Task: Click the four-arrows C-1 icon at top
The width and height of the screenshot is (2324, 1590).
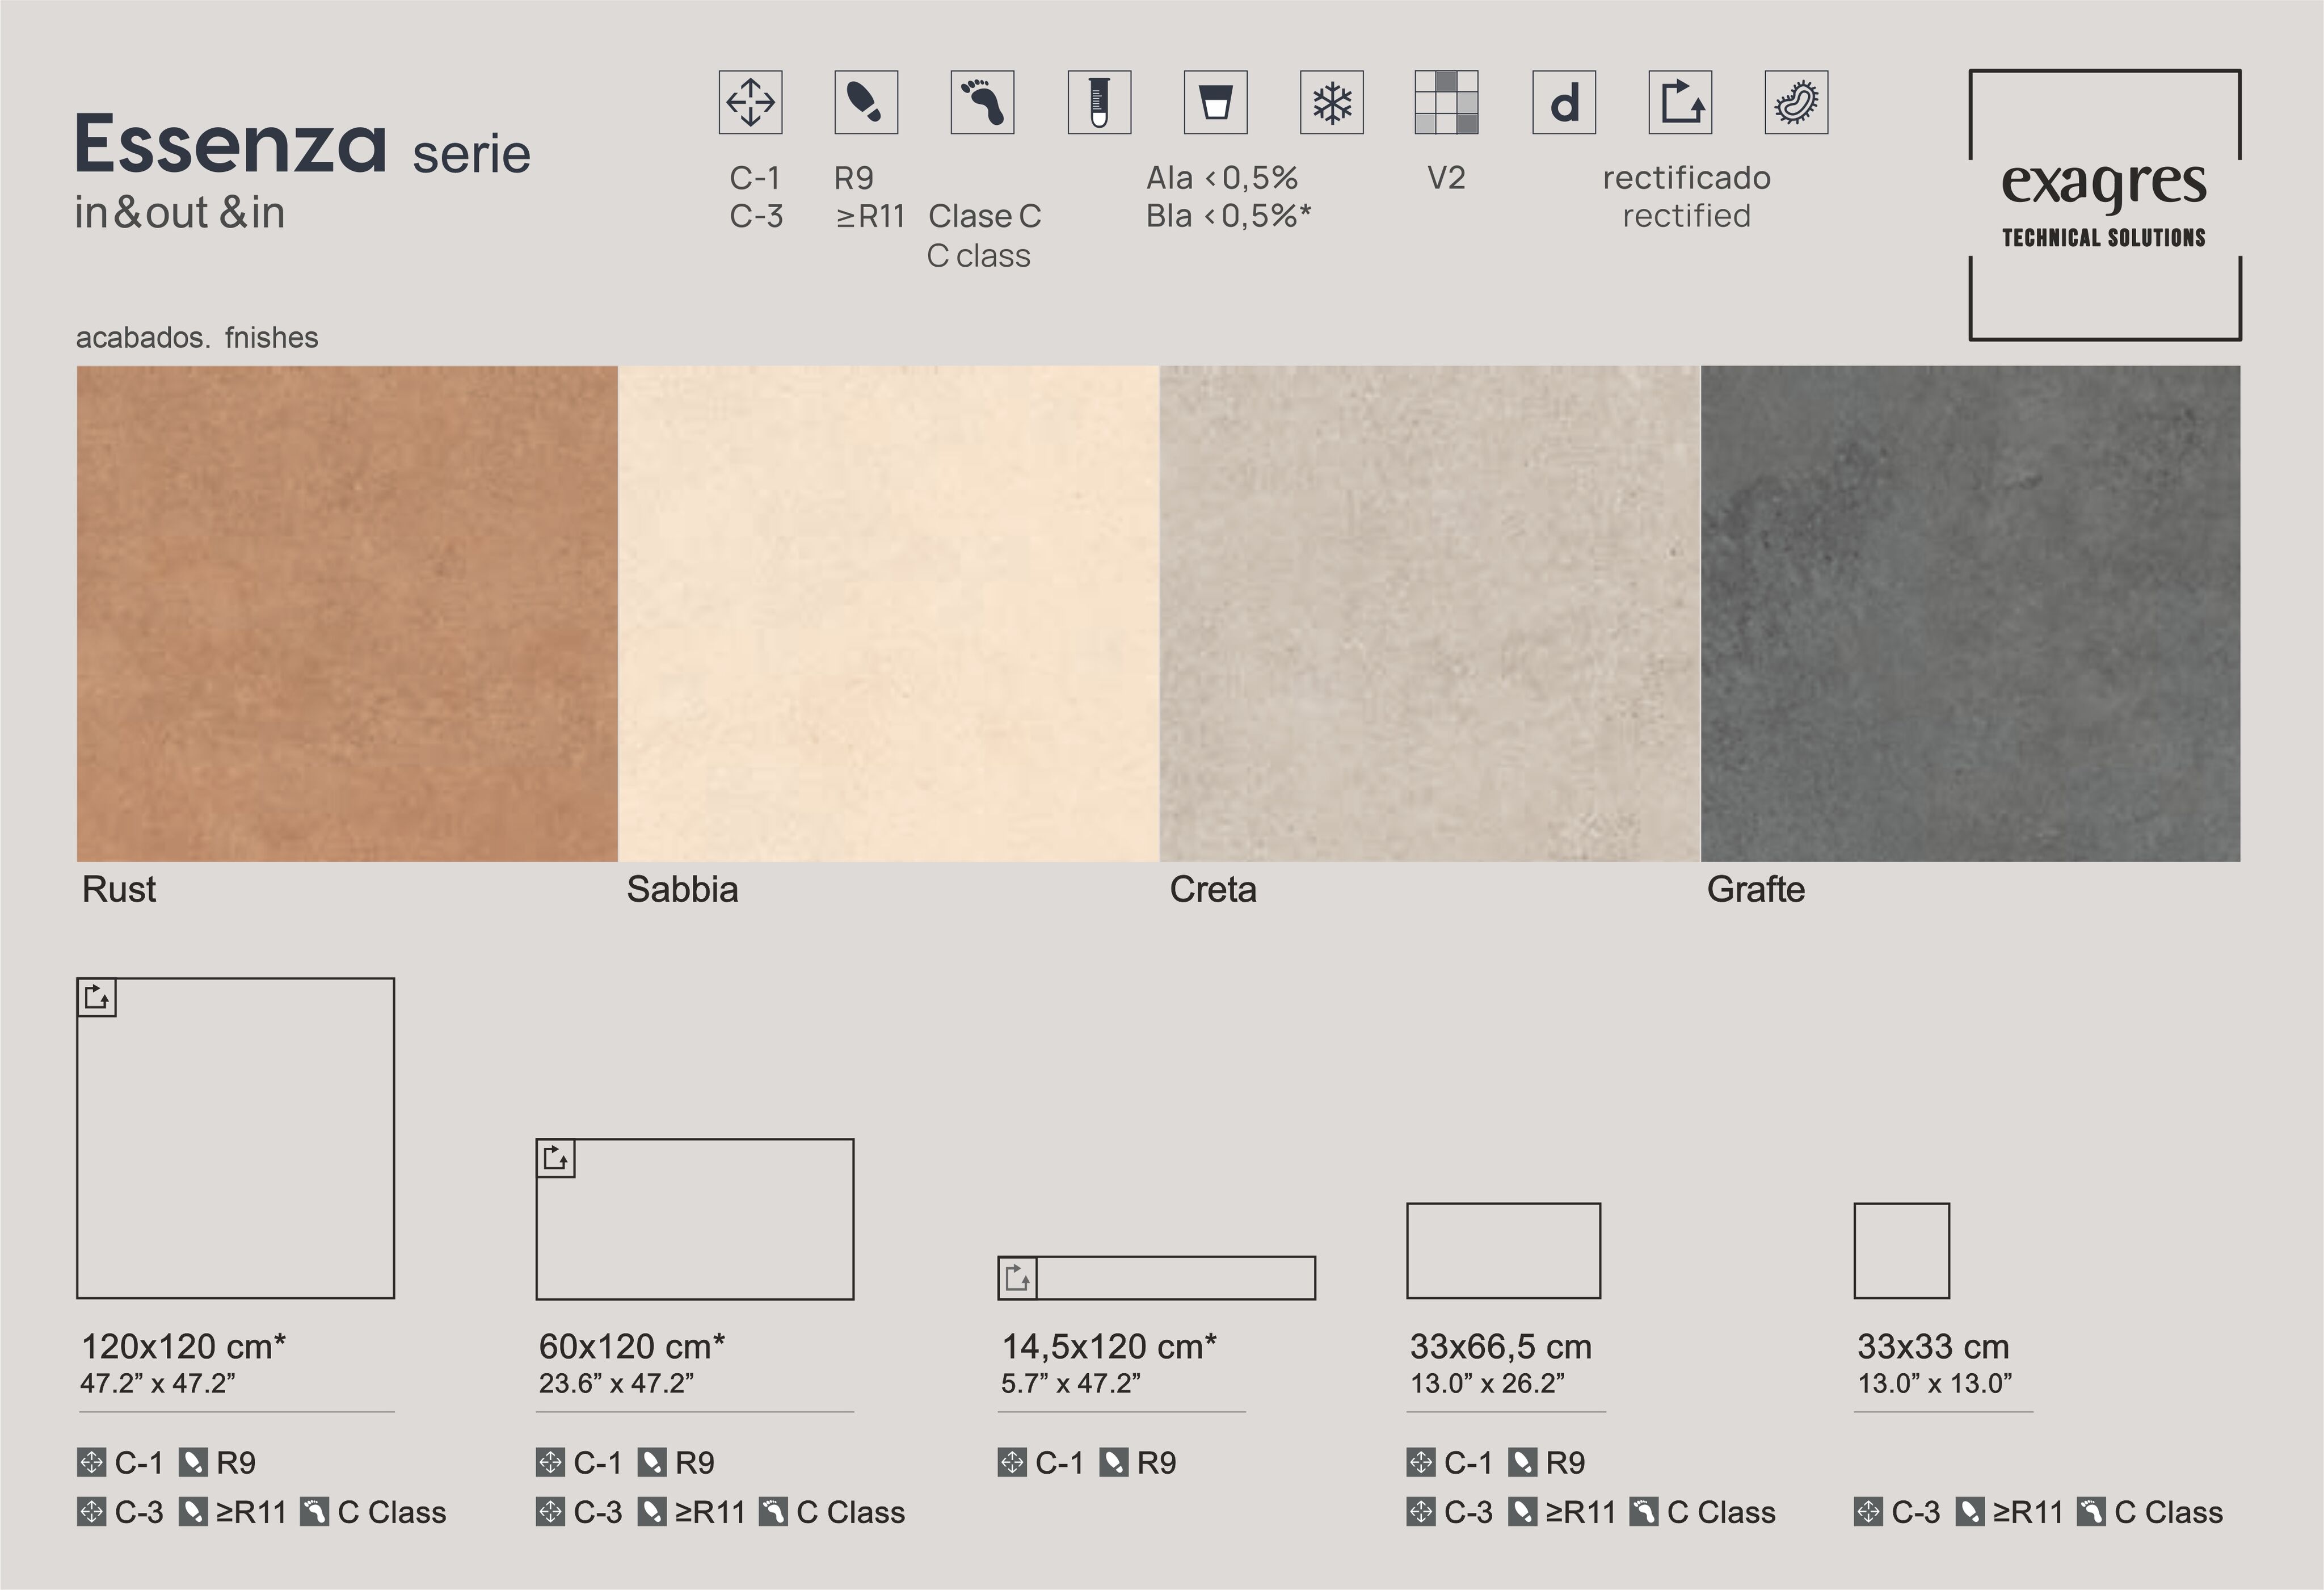Action: pyautogui.click(x=750, y=102)
